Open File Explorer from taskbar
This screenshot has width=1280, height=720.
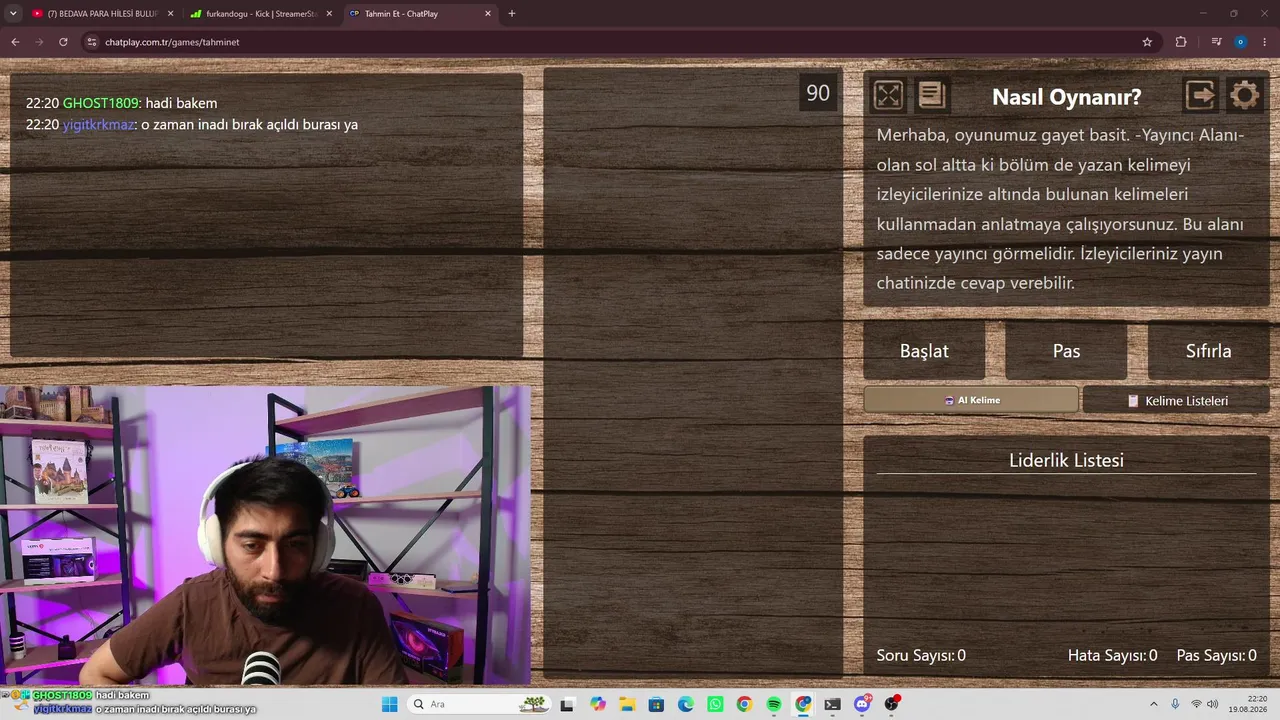(x=627, y=704)
